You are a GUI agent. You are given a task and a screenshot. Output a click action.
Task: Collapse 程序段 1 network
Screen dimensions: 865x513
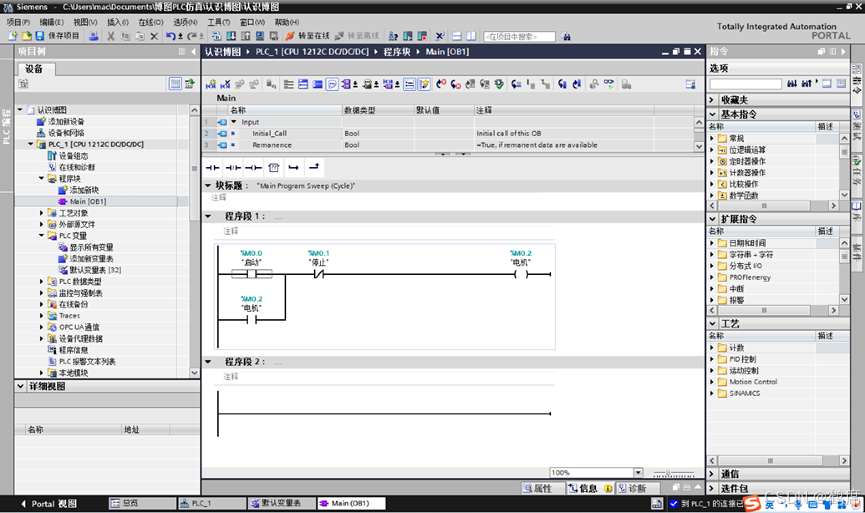point(209,216)
